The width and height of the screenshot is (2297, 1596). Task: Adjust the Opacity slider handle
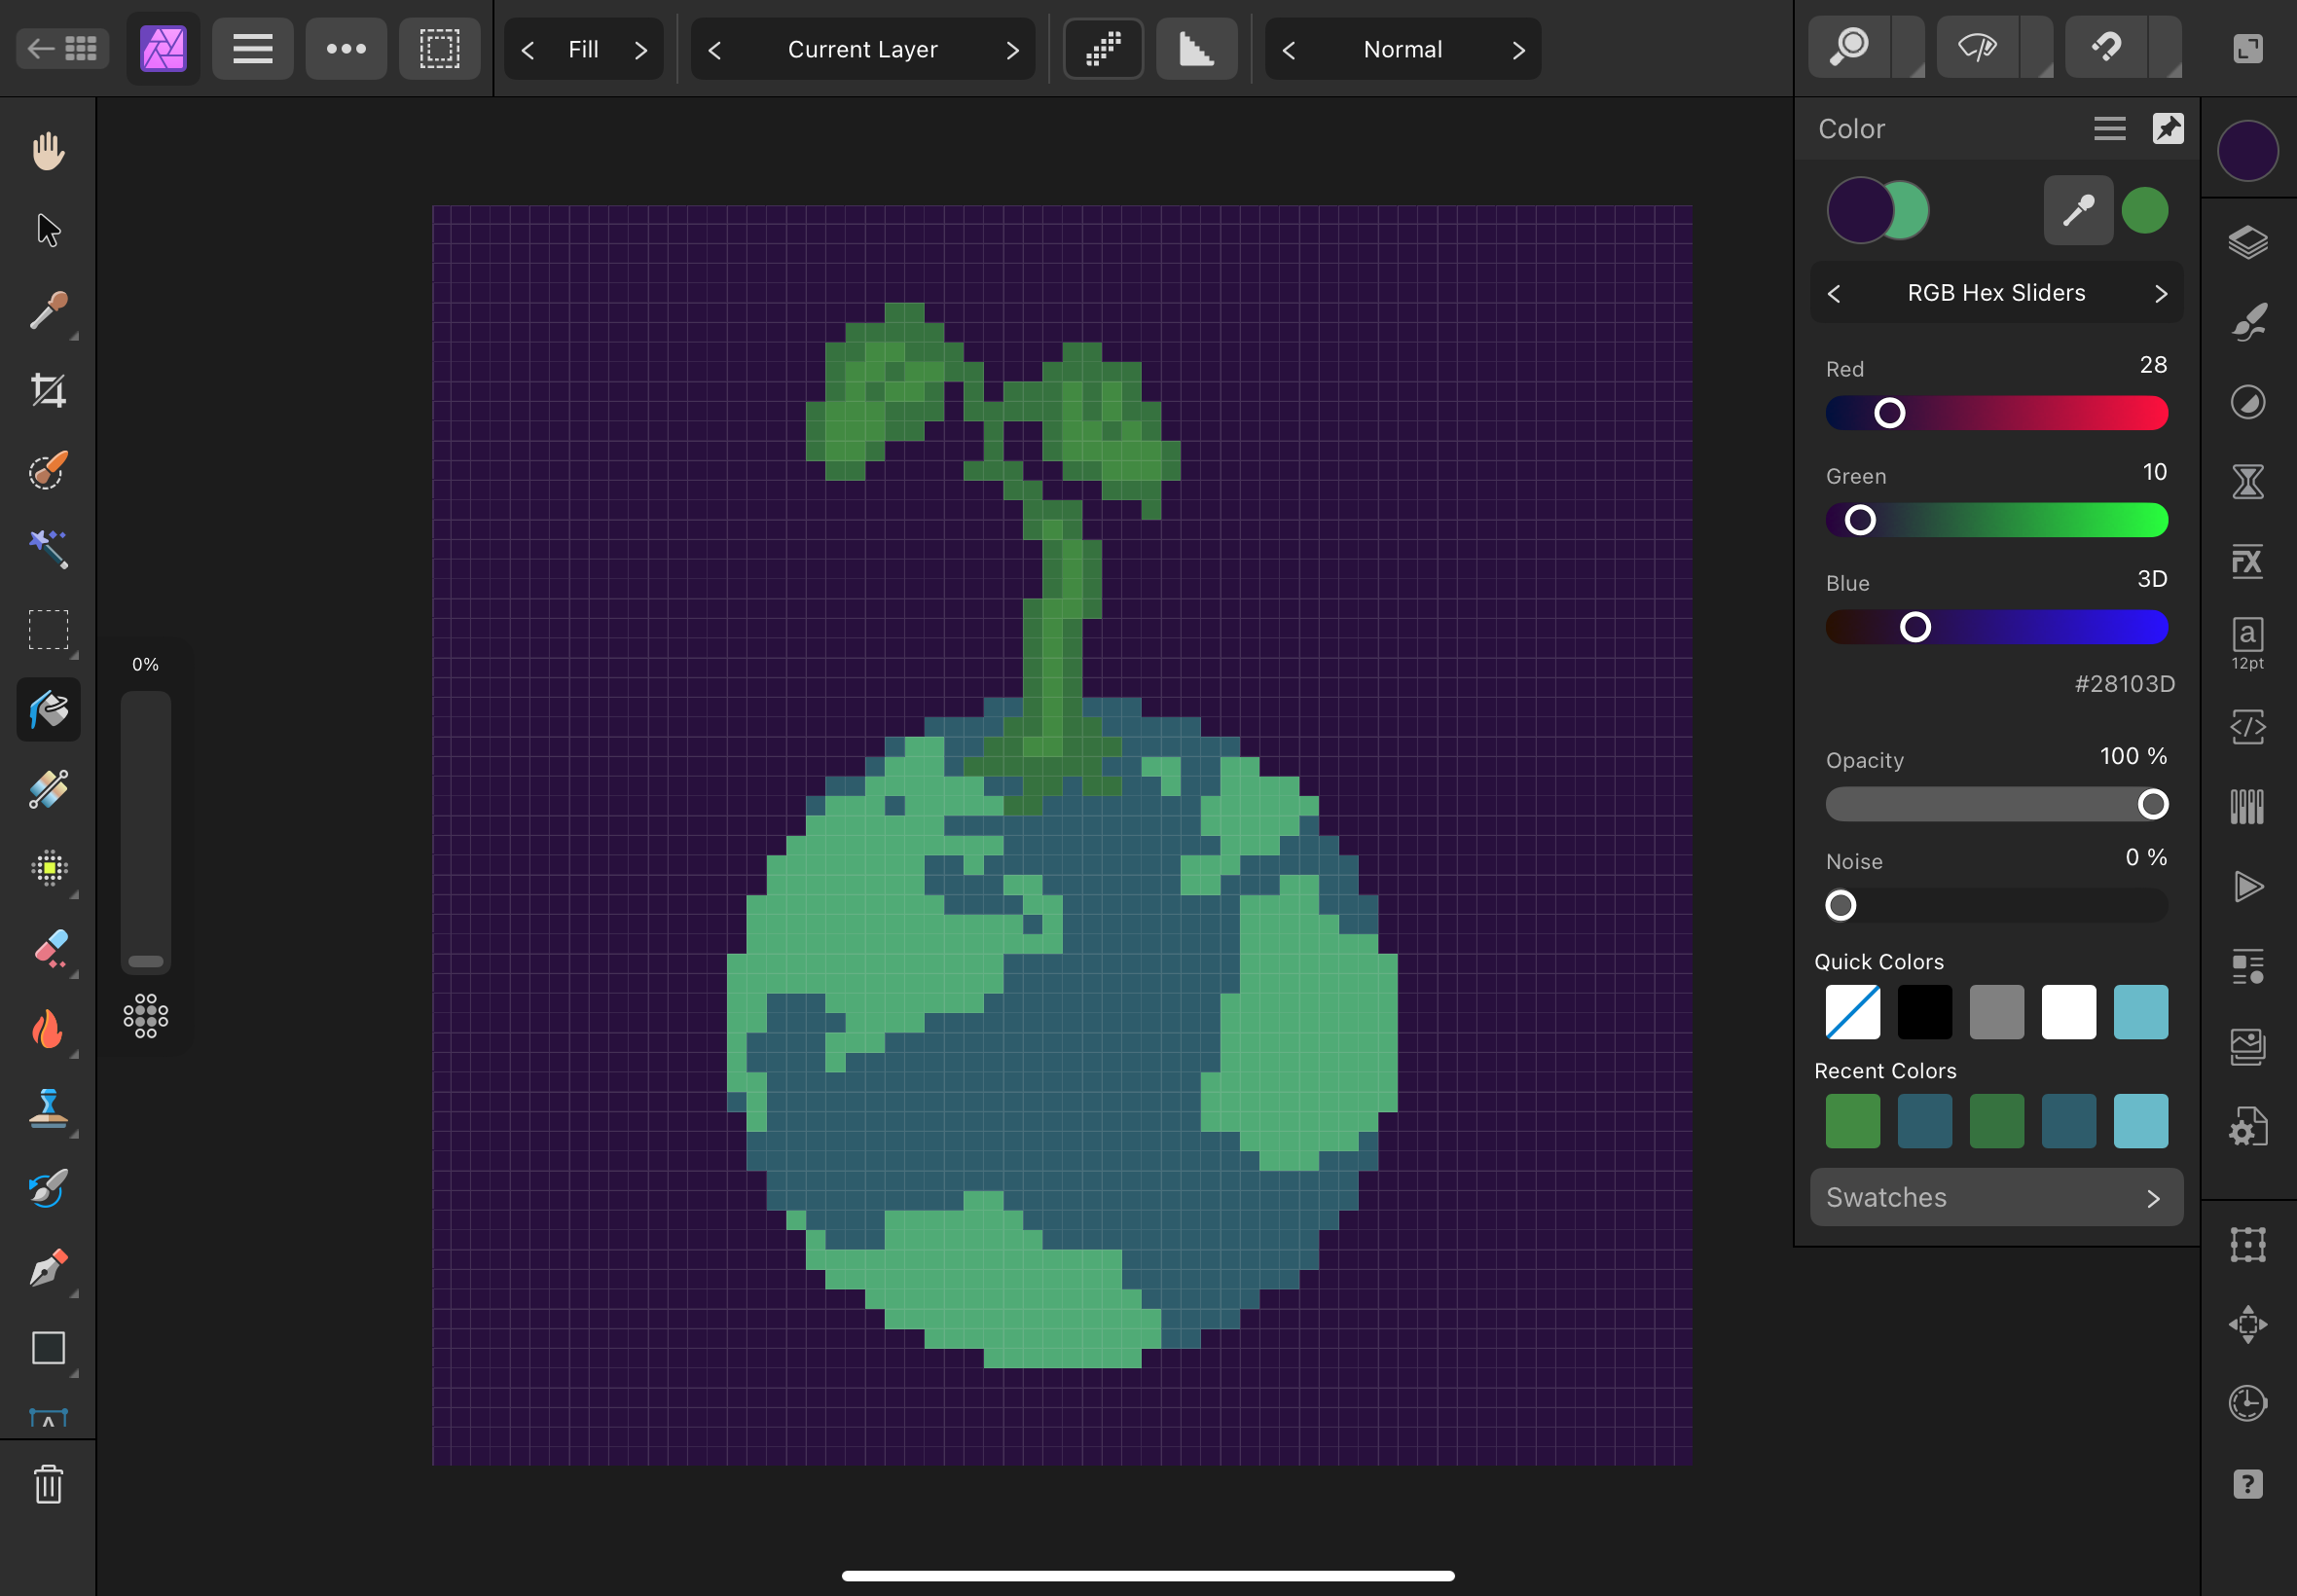coord(2152,804)
